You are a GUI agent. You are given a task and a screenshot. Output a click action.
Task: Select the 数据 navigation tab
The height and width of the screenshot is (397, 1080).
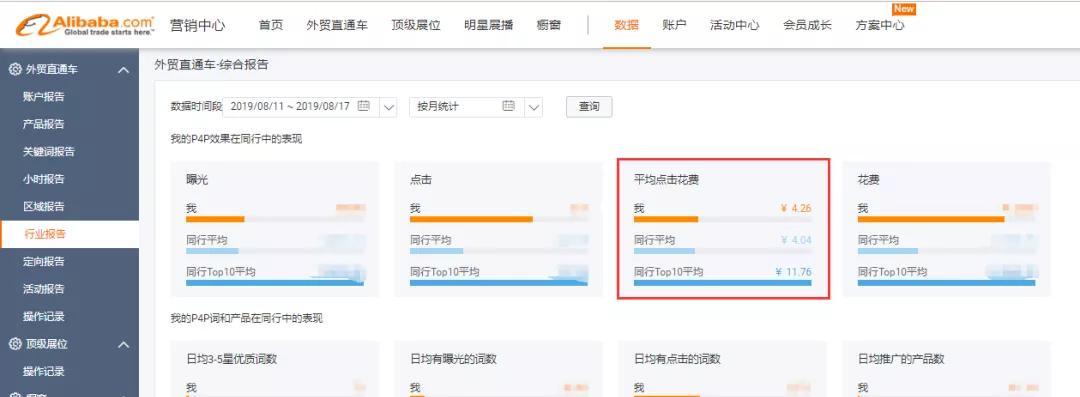pyautogui.click(x=627, y=26)
